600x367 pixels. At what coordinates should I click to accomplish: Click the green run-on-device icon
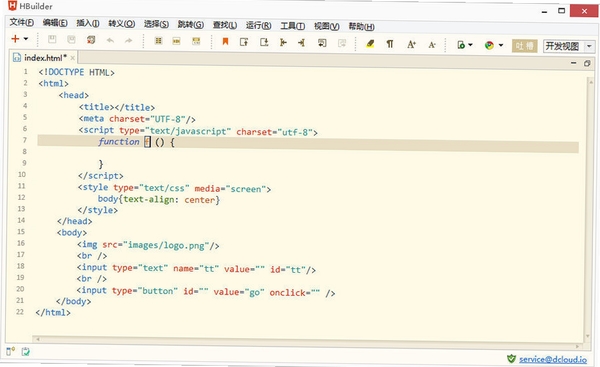pyautogui.click(x=461, y=45)
